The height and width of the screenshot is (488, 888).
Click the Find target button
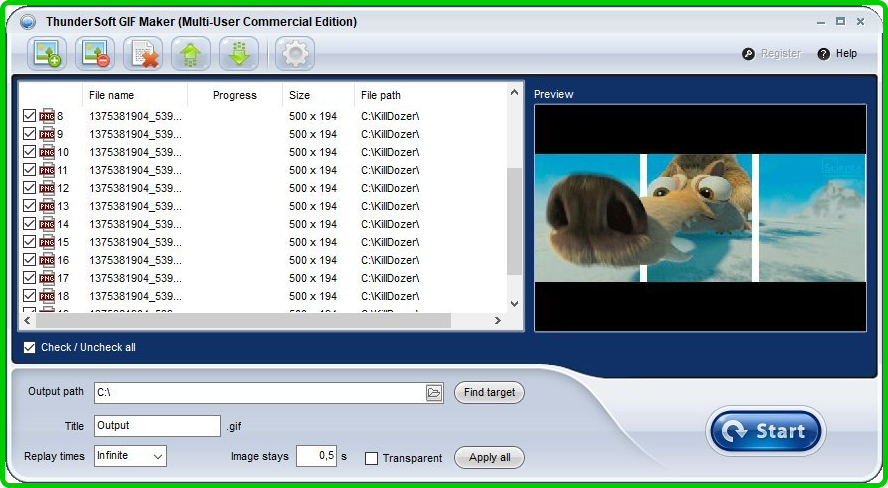(489, 392)
